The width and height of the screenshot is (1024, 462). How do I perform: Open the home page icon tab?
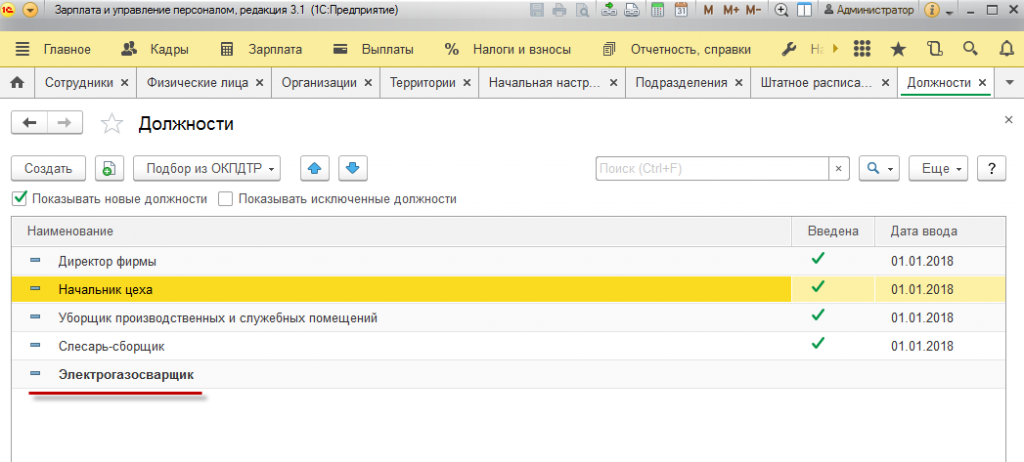18,83
